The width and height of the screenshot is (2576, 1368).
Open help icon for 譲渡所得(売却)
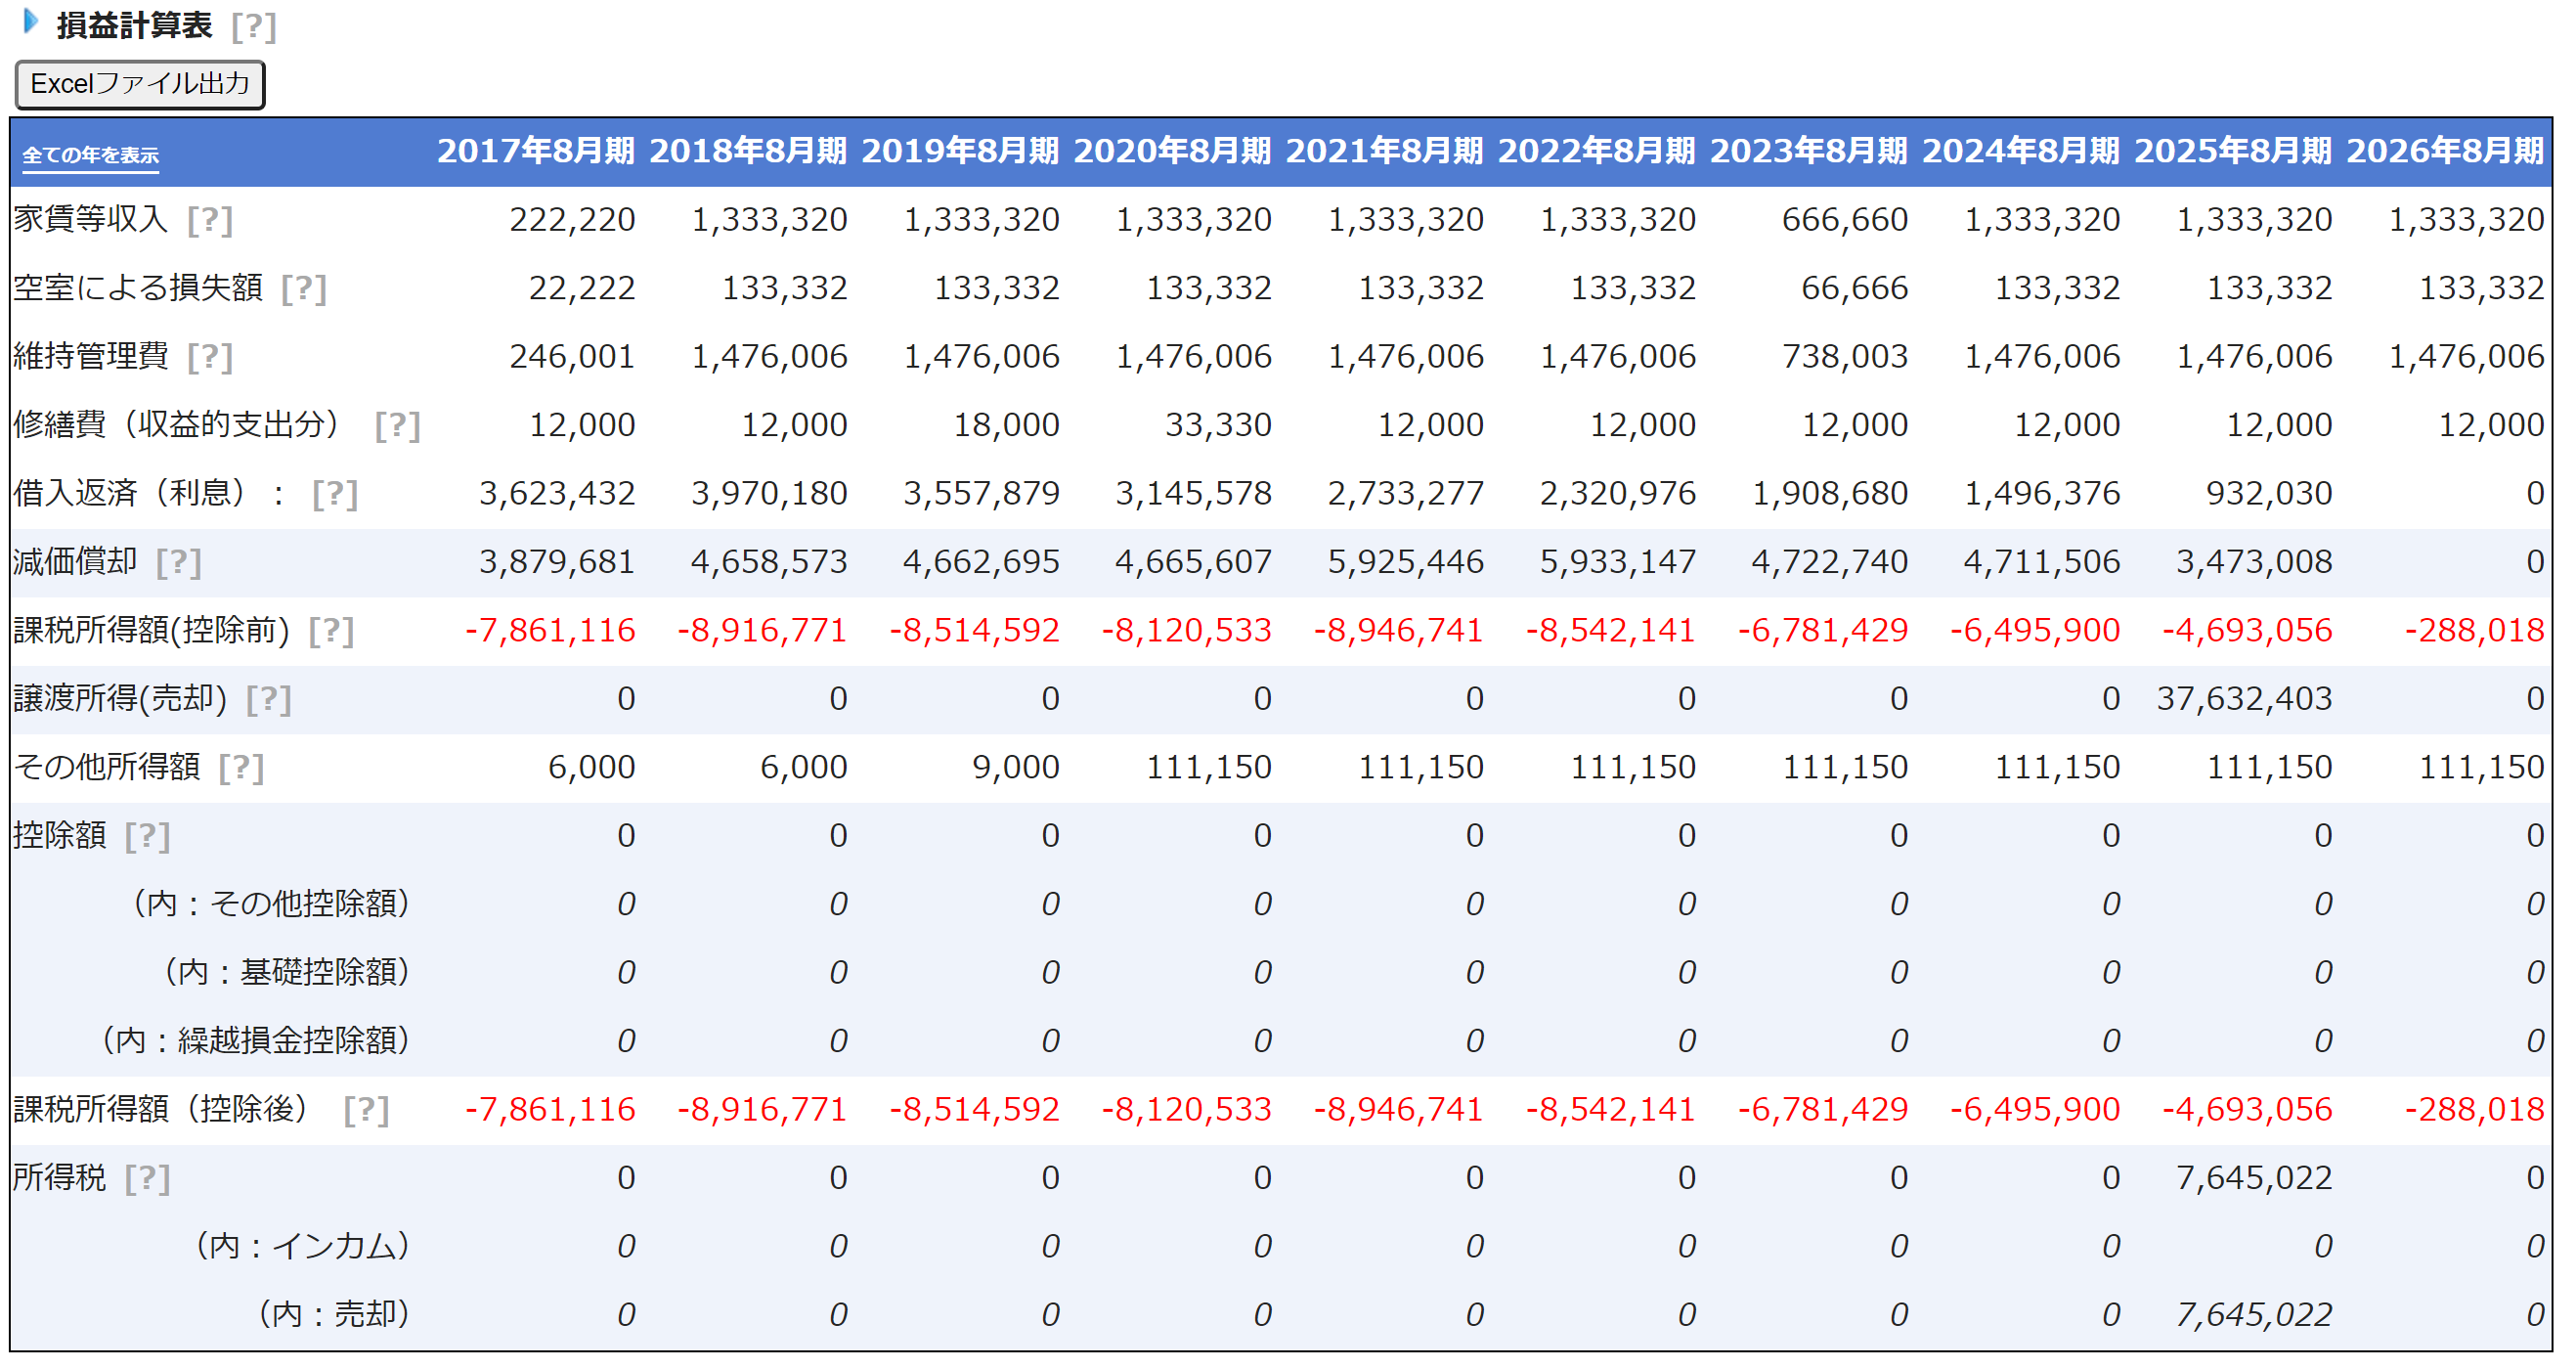click(269, 699)
